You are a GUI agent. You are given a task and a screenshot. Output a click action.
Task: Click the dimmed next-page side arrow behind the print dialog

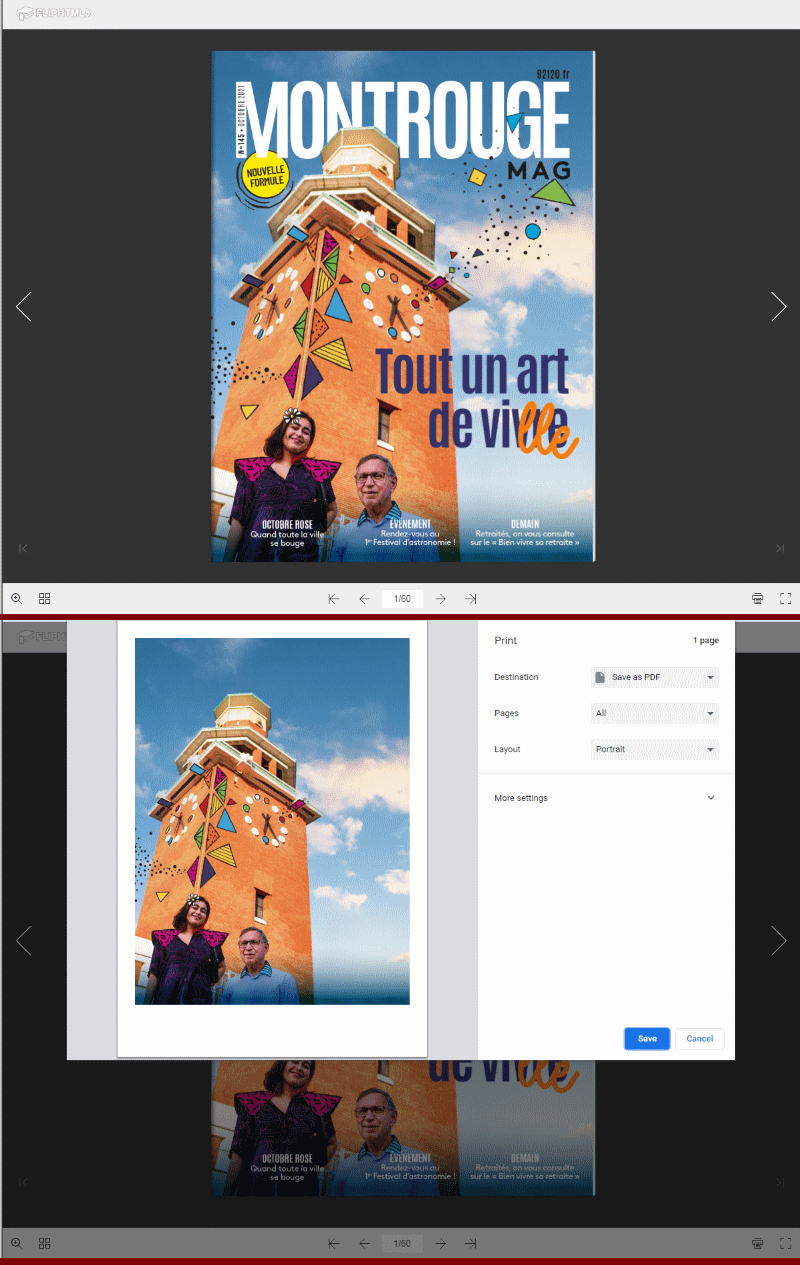[x=779, y=940]
